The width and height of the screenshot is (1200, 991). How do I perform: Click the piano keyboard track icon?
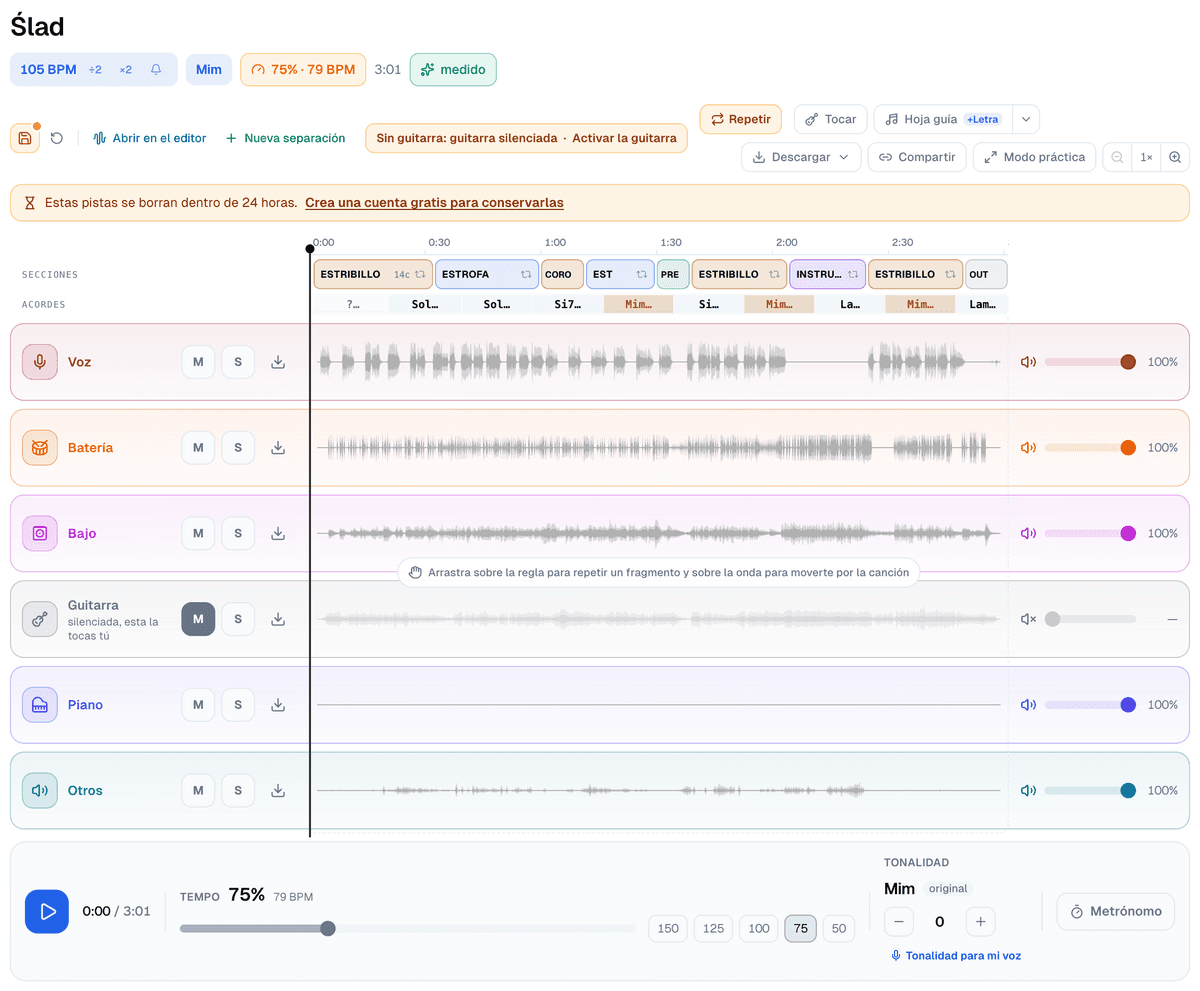(x=40, y=705)
